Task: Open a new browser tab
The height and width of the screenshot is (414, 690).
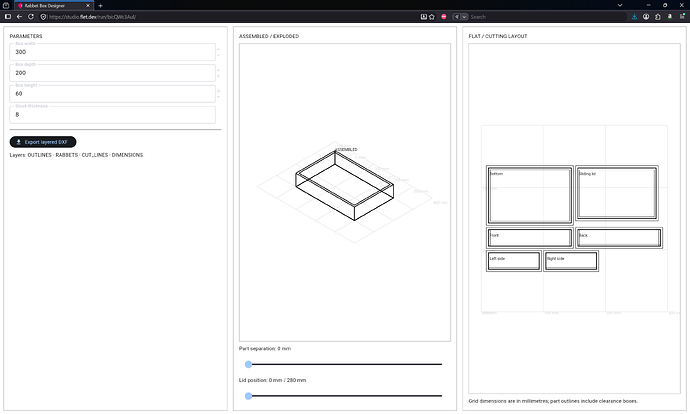Action: pos(100,6)
